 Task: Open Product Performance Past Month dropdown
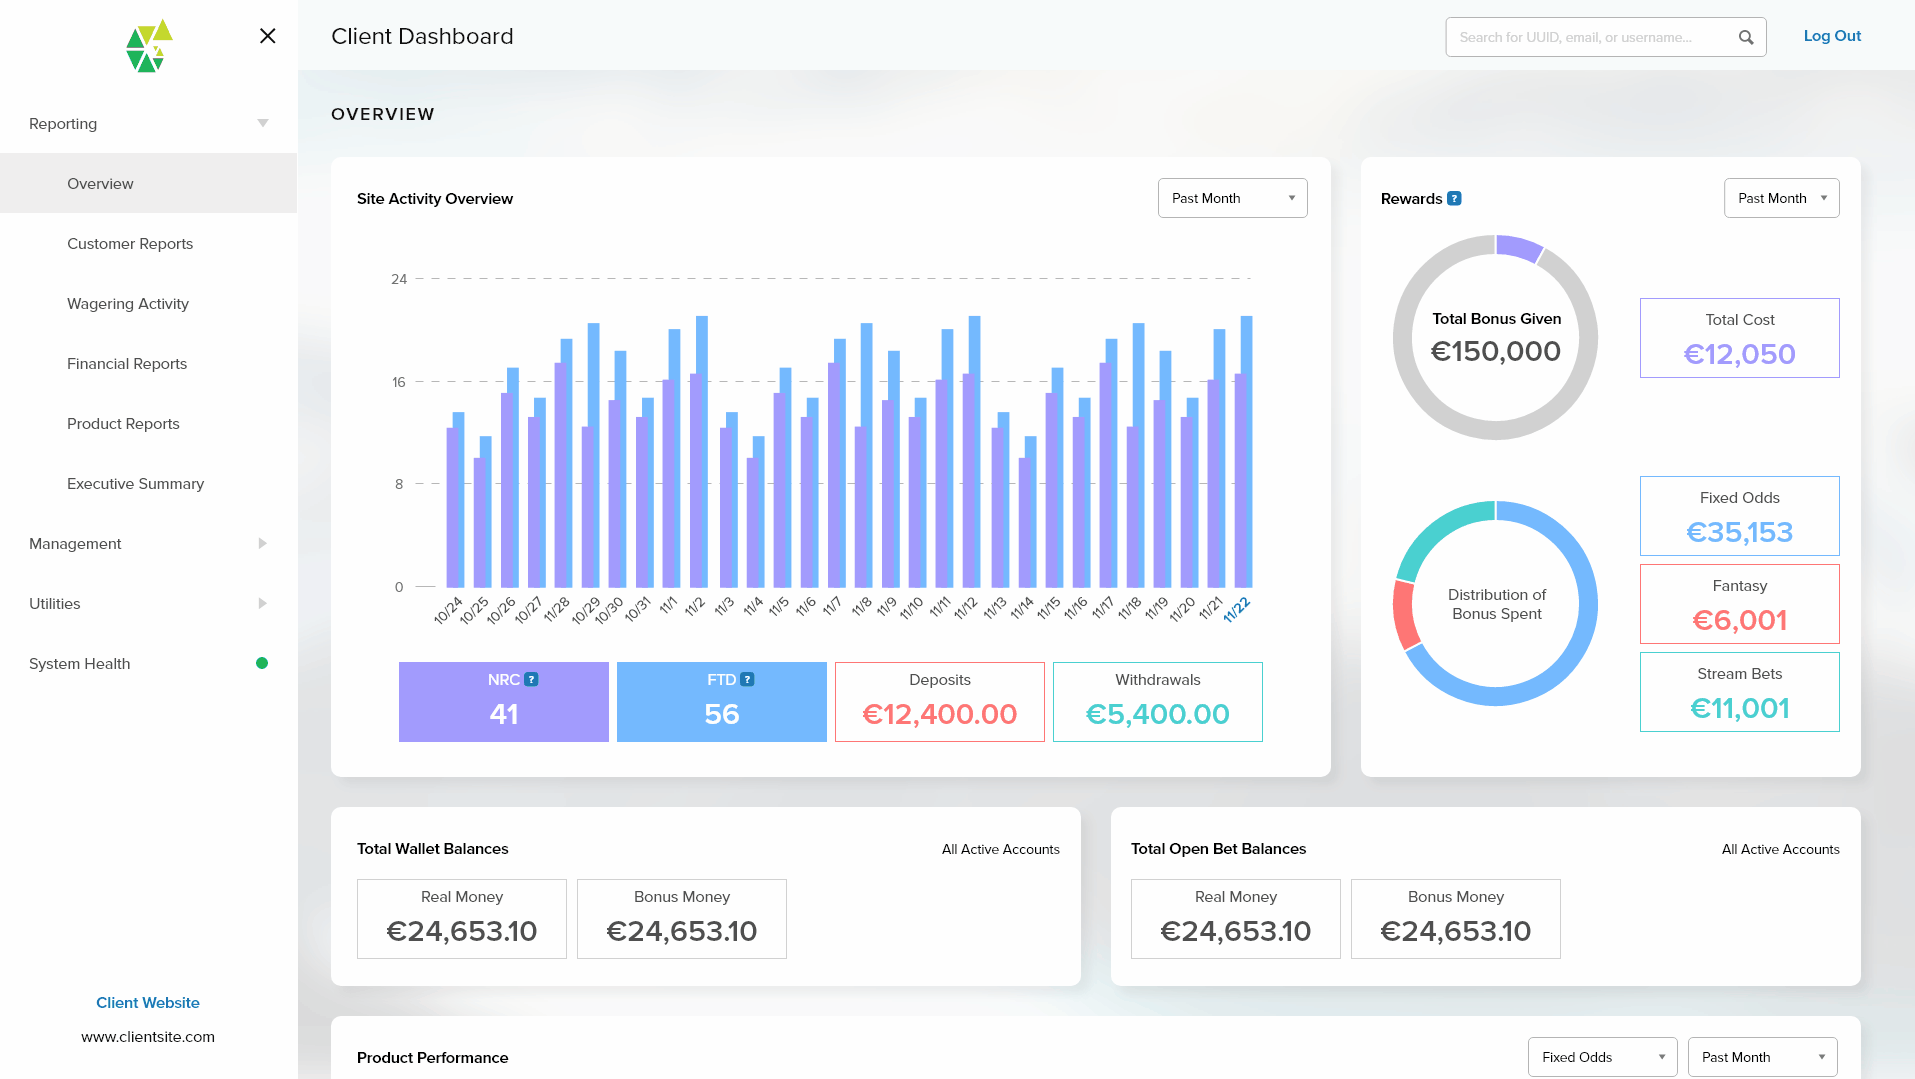coord(1762,1057)
